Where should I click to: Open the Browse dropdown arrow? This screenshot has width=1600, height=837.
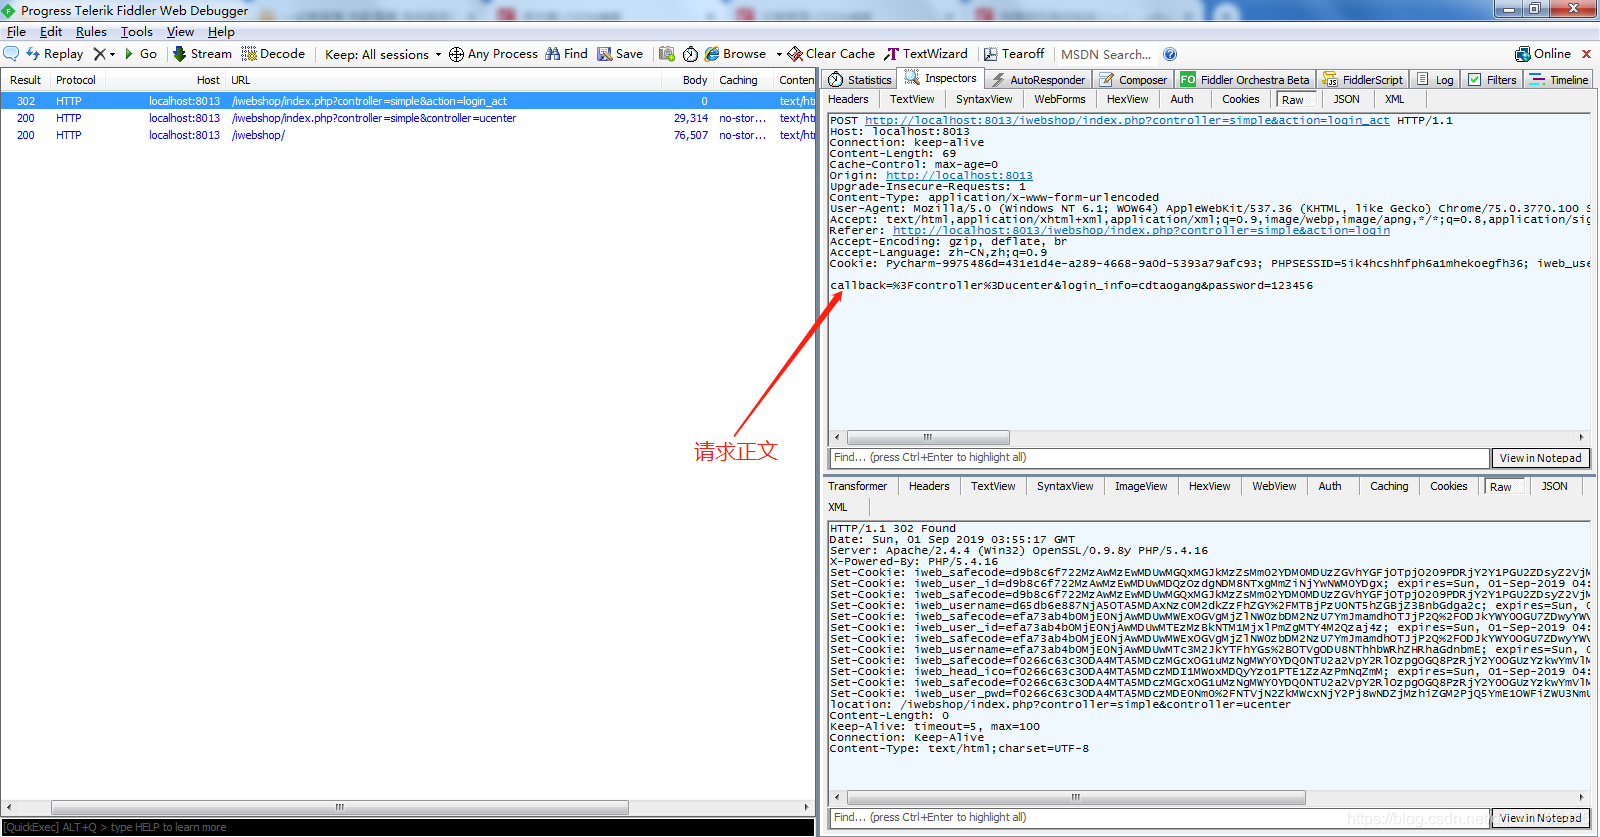tap(778, 54)
